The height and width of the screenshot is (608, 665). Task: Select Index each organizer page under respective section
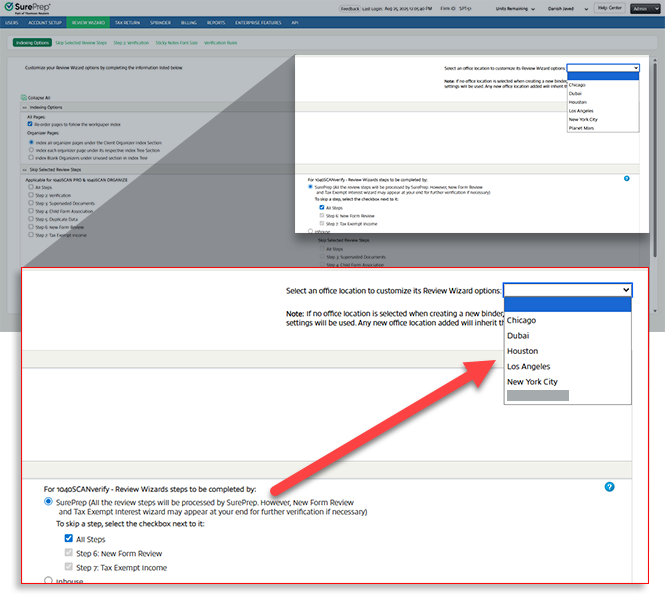pyautogui.click(x=31, y=150)
